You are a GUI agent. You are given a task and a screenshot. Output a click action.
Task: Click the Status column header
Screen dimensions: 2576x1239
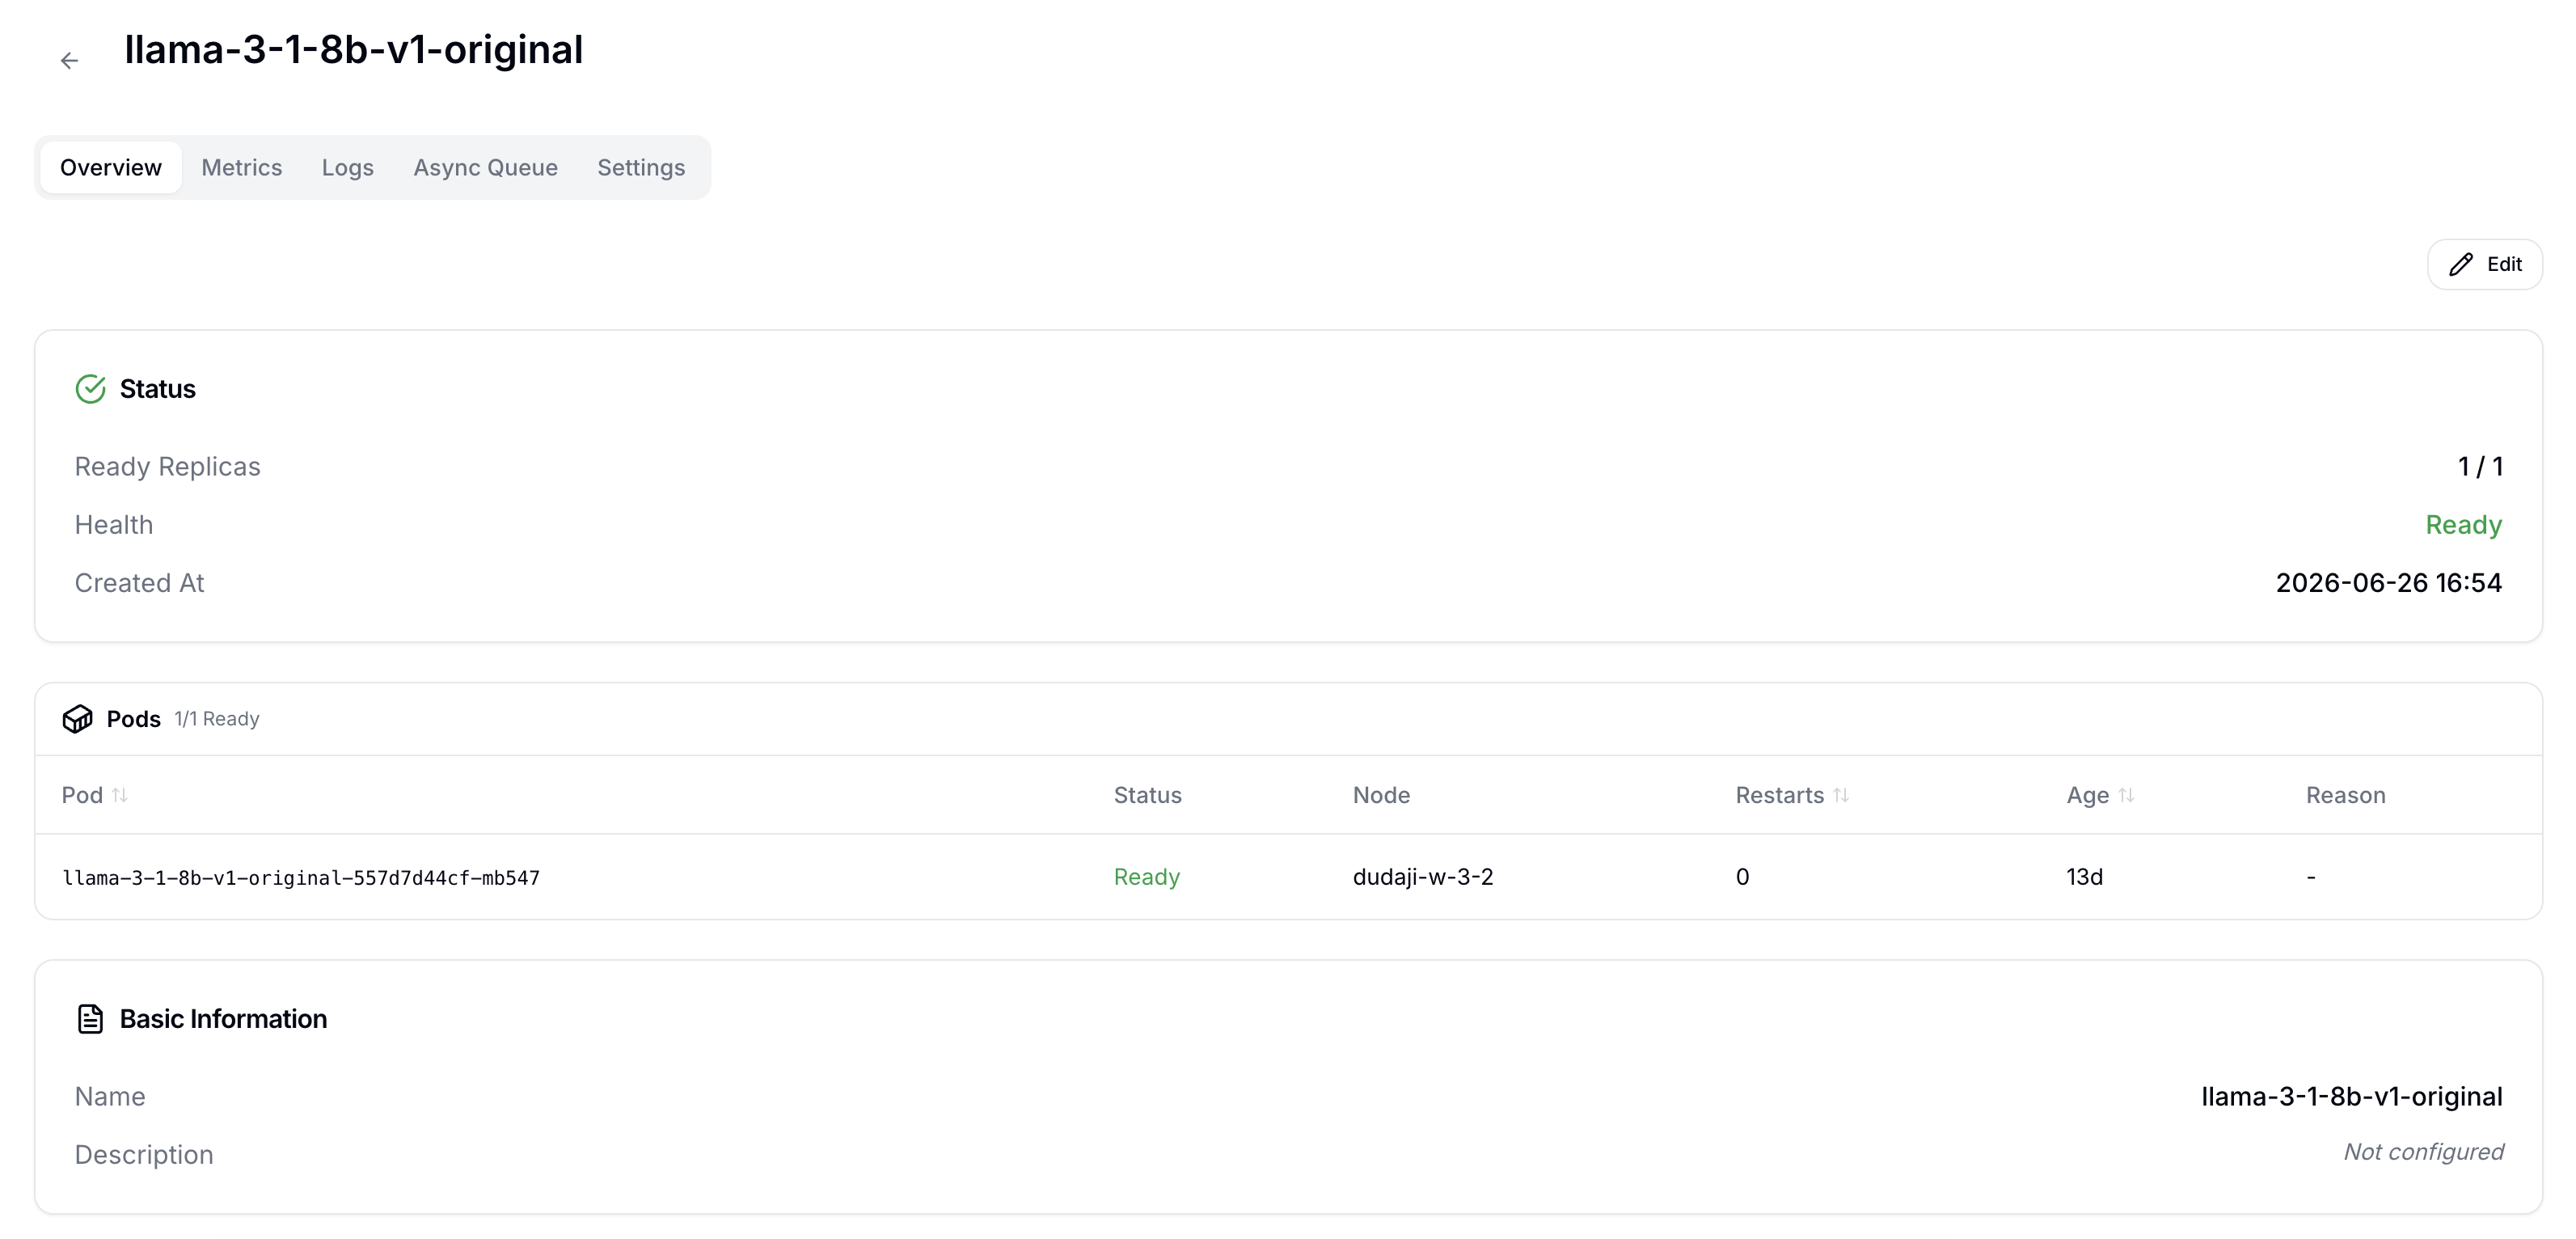tap(1148, 795)
